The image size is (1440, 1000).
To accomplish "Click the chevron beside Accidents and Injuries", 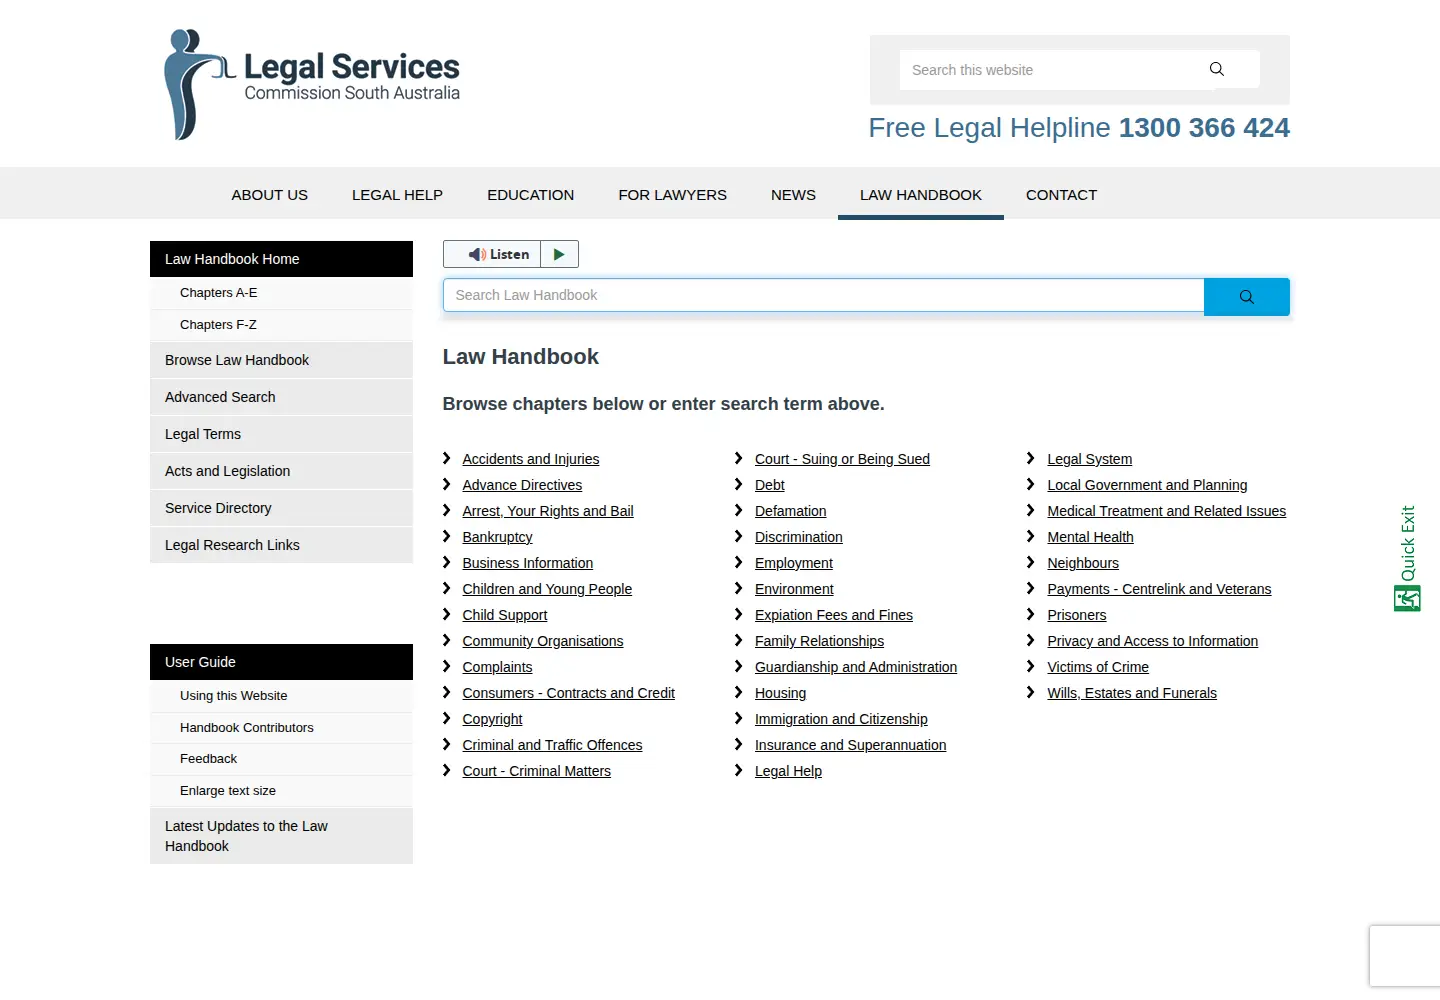I will coord(447,458).
